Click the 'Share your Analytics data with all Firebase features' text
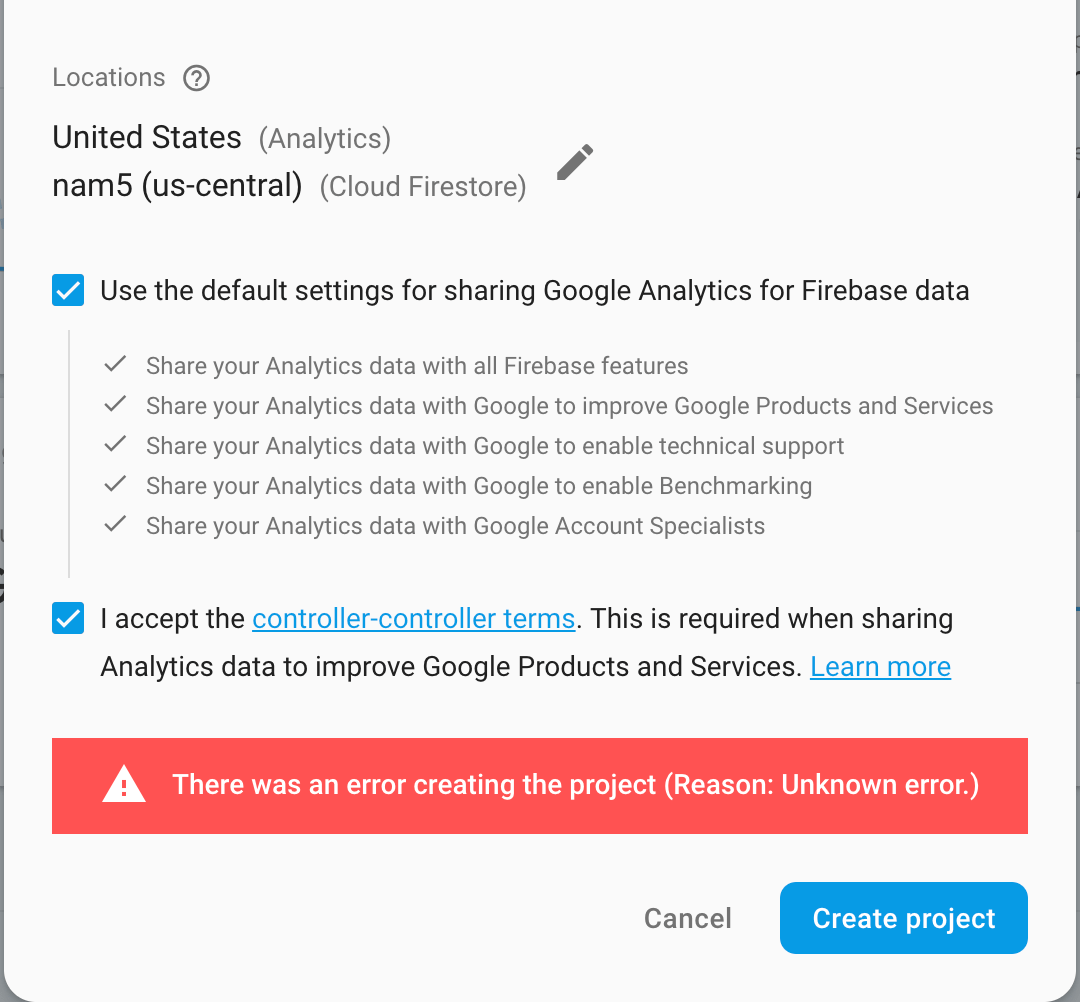1080x1002 pixels. click(417, 365)
